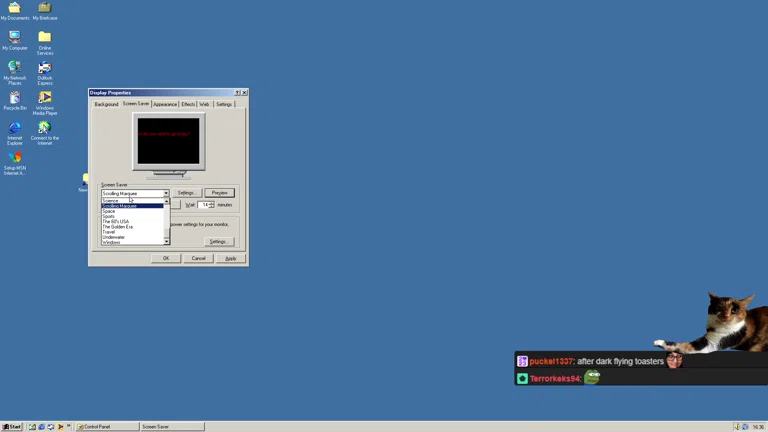This screenshot has width=768, height=432.
Task: Open the Recycle Bin icon
Action: (x=14, y=98)
